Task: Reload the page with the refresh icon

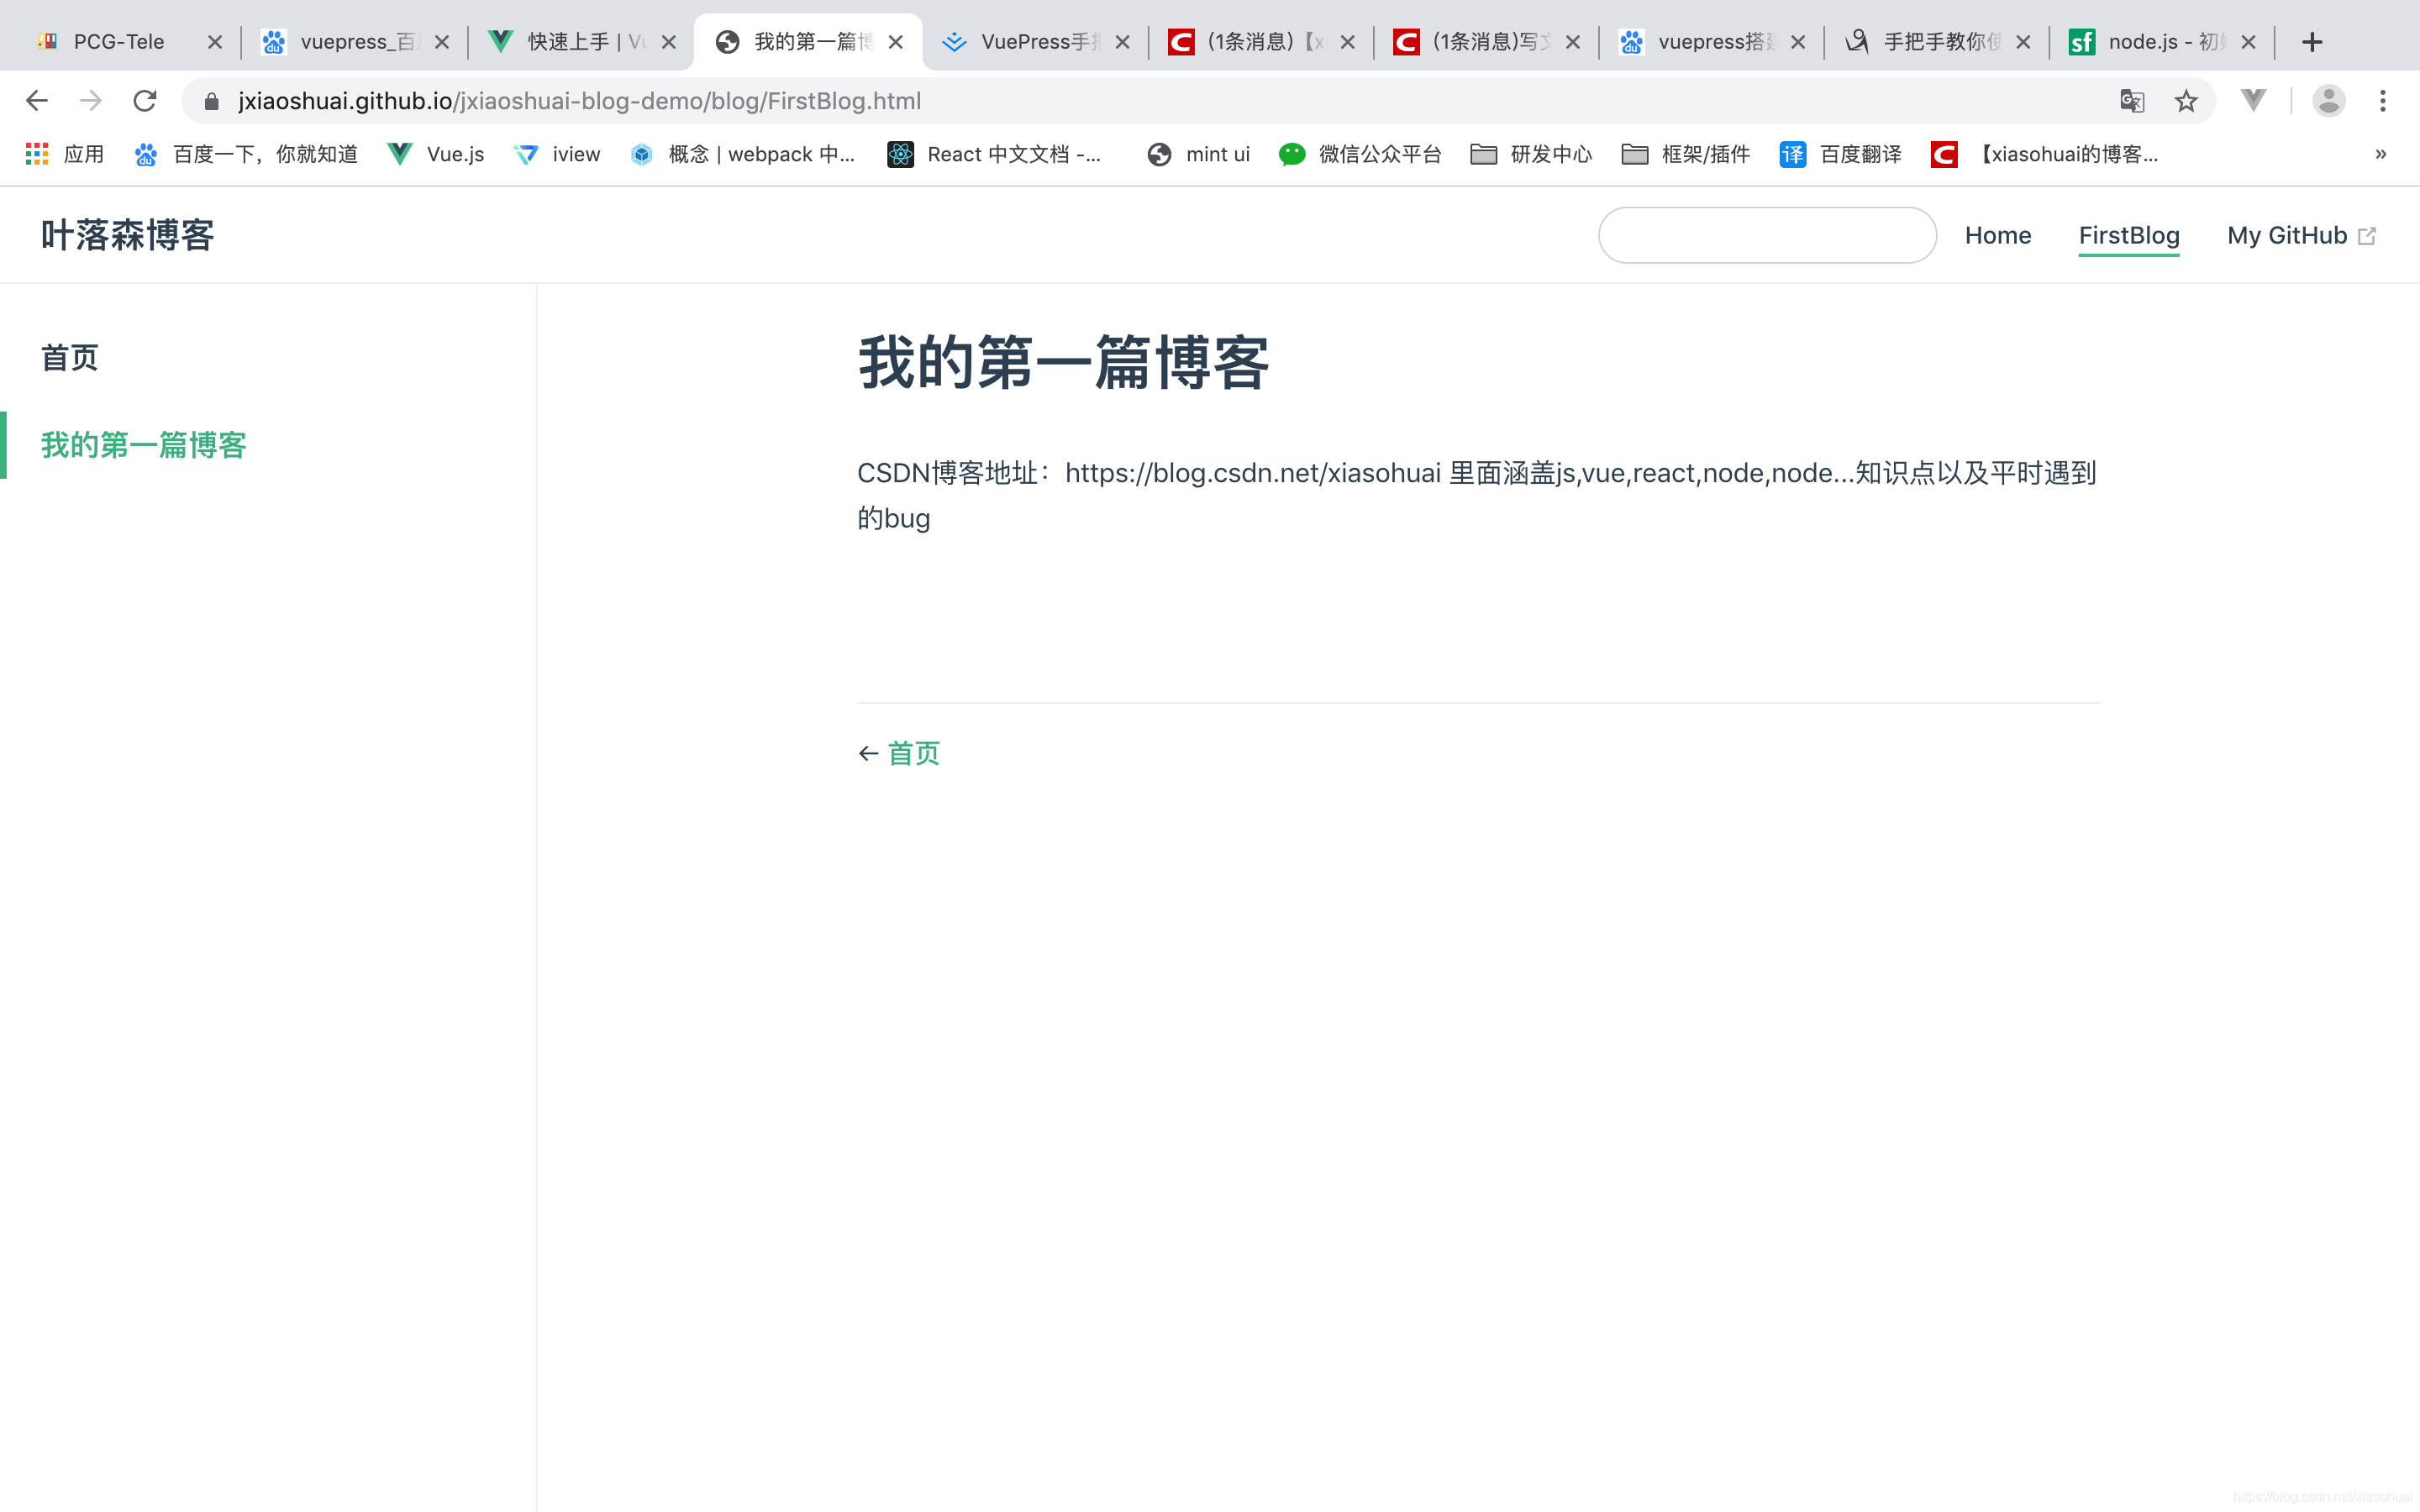Action: 145,101
